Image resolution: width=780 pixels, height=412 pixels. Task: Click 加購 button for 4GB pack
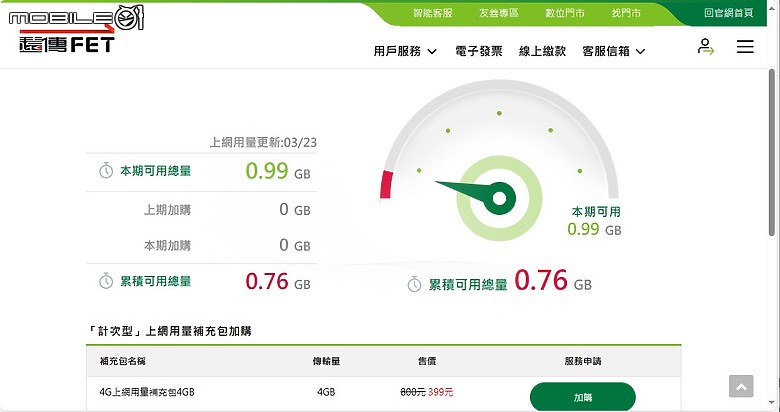(x=583, y=397)
